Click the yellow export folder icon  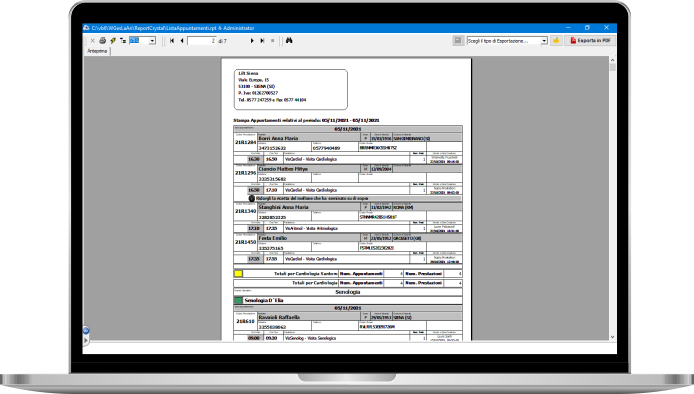556,40
